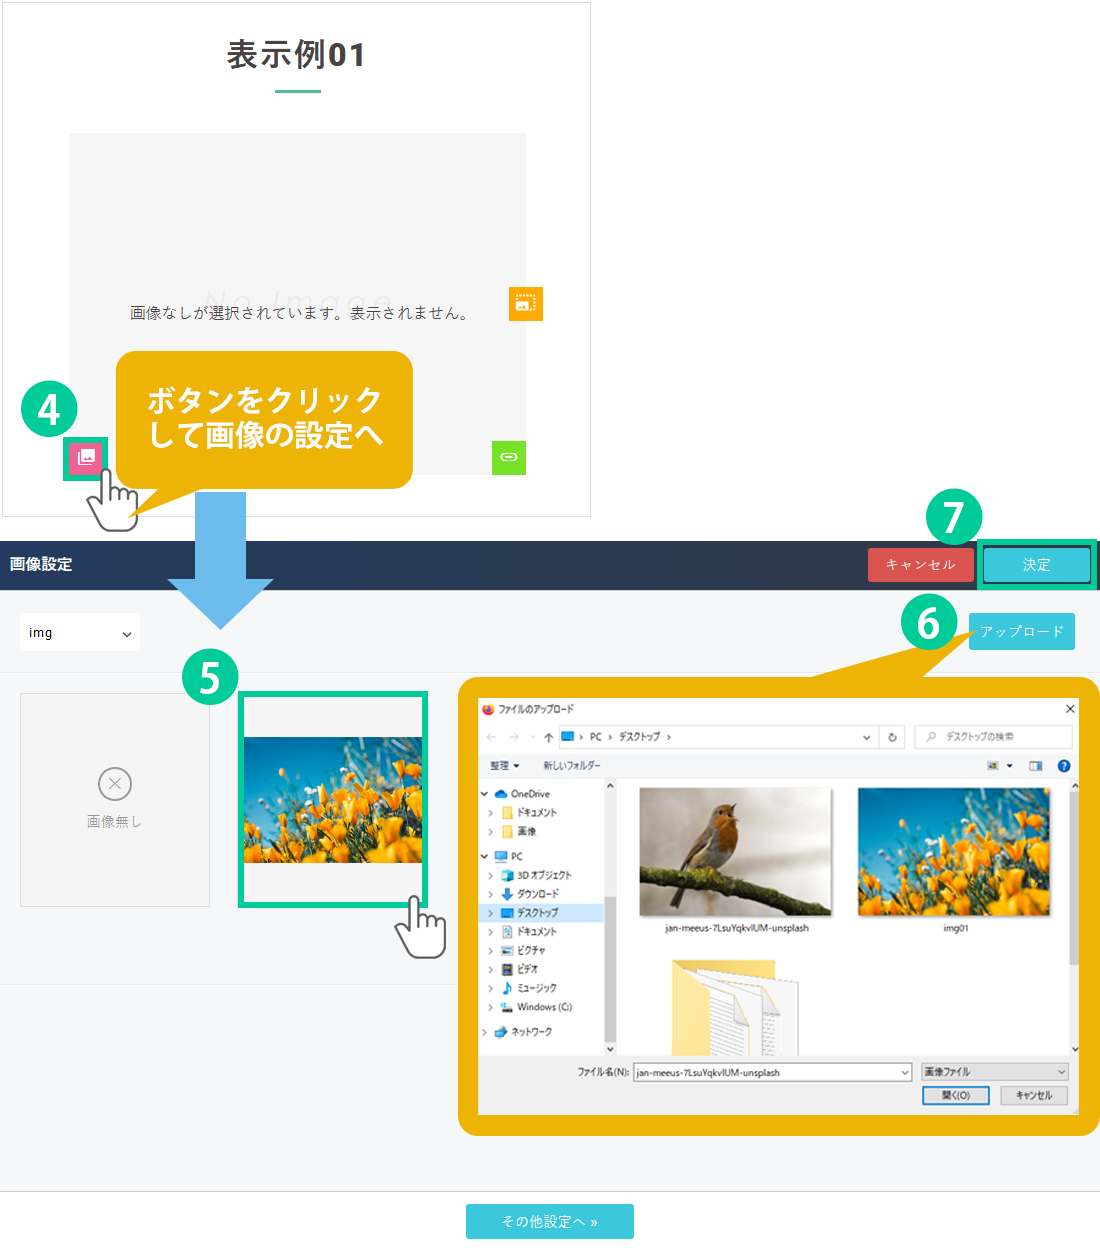Click the green link icon
Screen dimensions: 1100x1251
point(509,458)
